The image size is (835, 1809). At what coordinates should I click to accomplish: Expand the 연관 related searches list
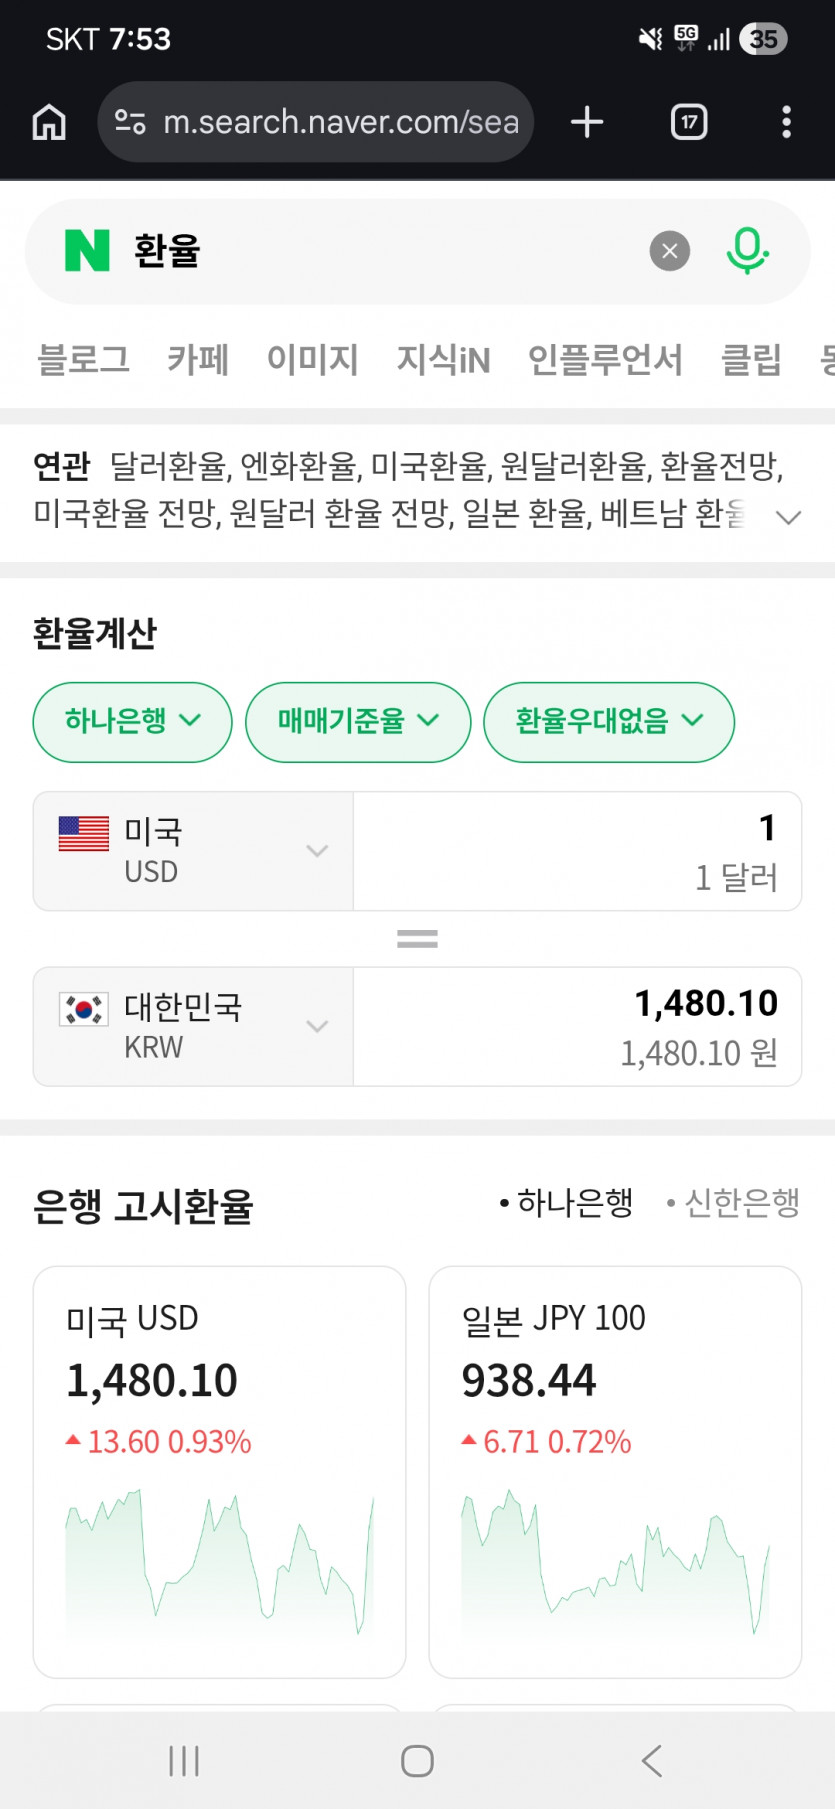click(788, 517)
